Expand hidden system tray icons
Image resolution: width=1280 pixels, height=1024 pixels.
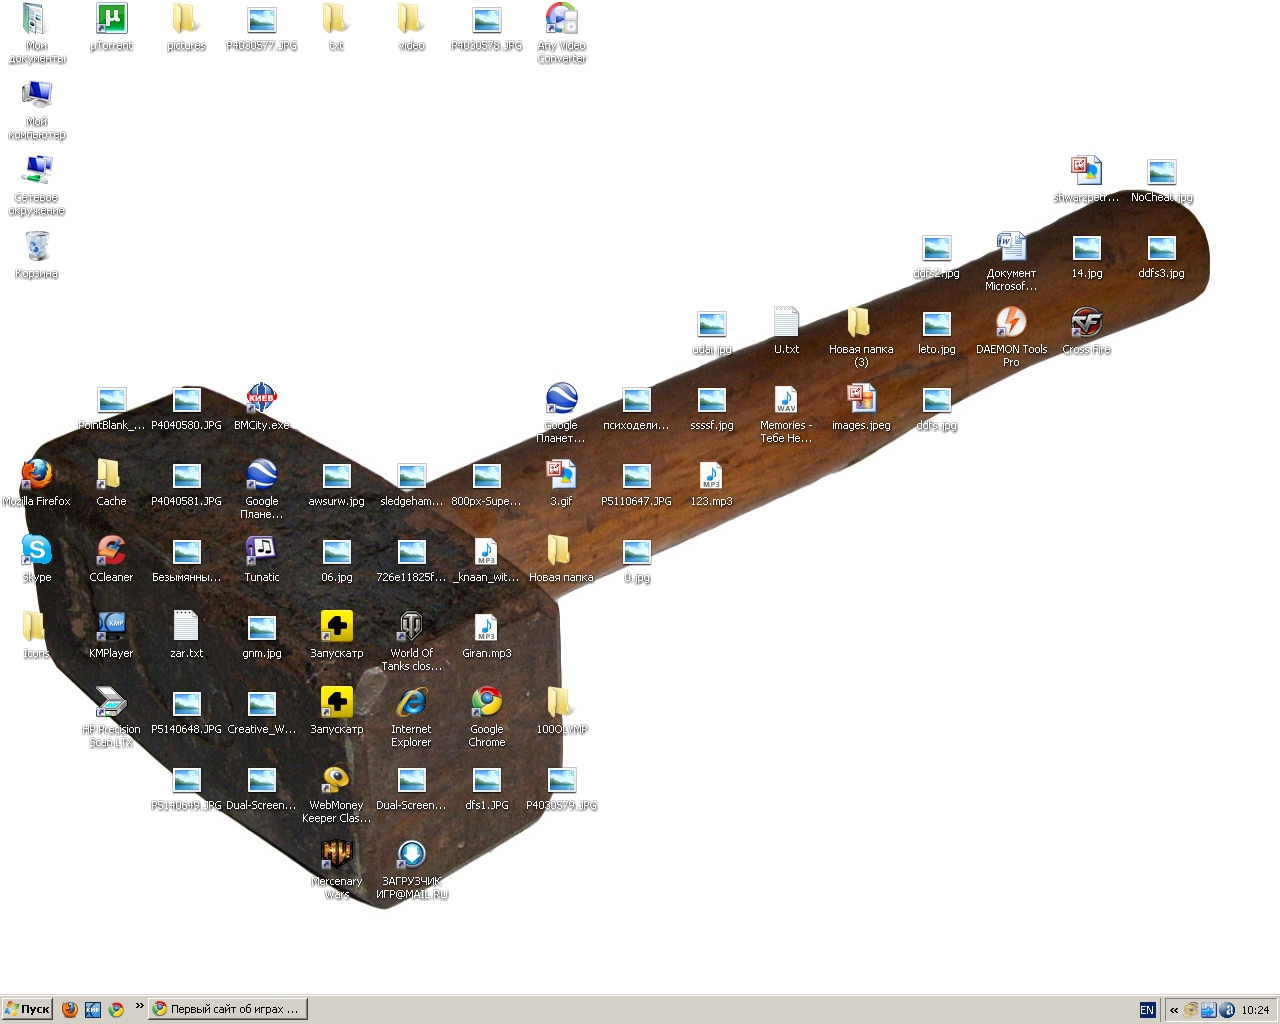(x=1174, y=1010)
